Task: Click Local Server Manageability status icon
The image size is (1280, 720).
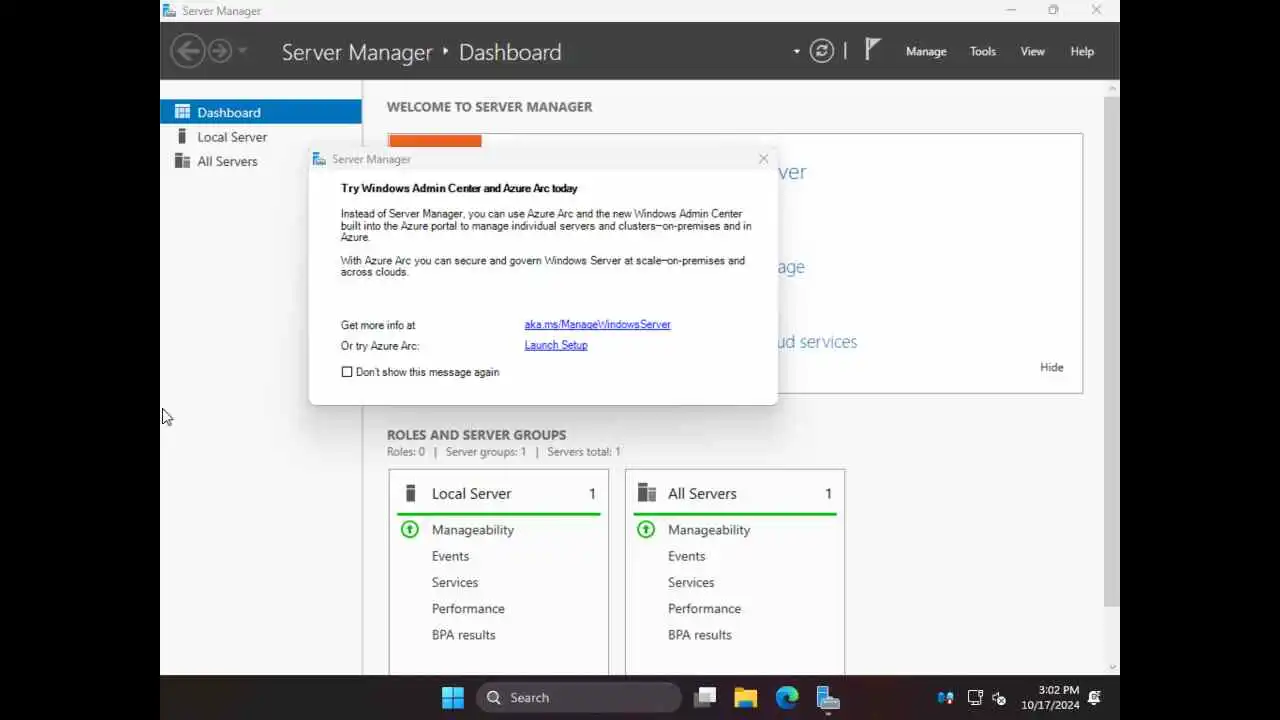Action: 410,530
